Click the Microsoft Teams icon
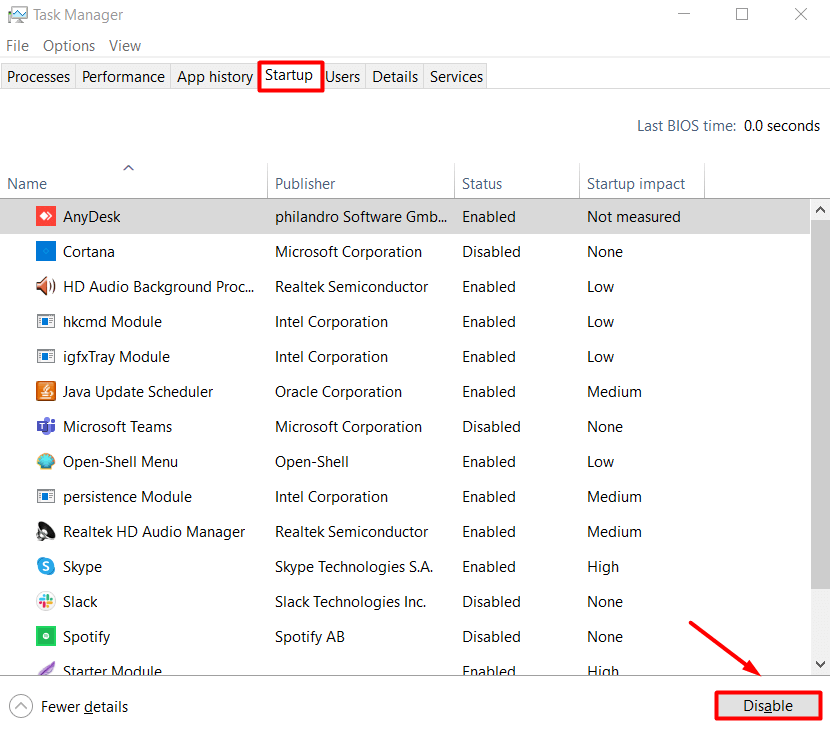The height and width of the screenshot is (736, 830). pyautogui.click(x=46, y=426)
